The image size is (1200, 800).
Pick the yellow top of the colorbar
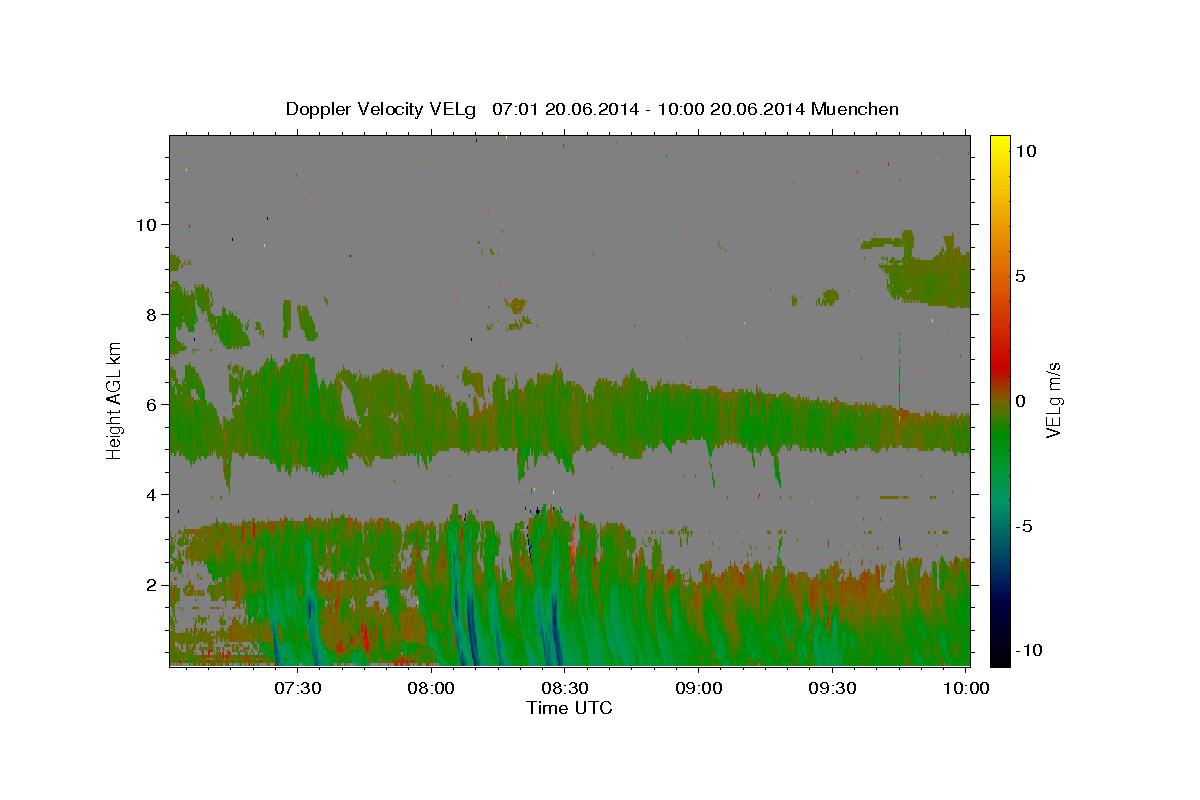point(999,145)
